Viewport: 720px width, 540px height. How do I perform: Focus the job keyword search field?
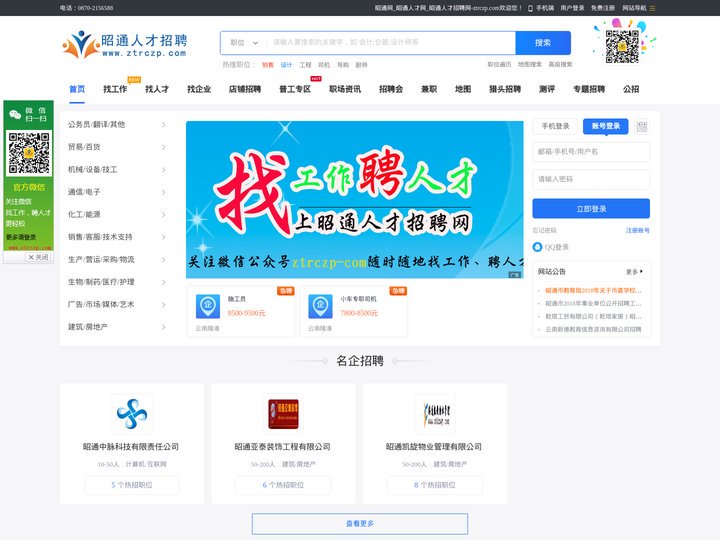pyautogui.click(x=391, y=43)
